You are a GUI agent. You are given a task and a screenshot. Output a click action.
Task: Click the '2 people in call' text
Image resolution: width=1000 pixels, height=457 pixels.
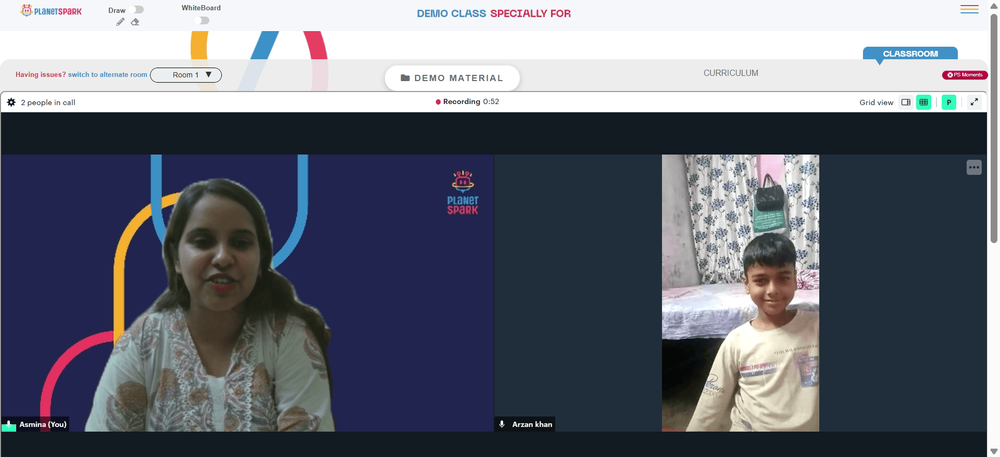click(x=48, y=102)
